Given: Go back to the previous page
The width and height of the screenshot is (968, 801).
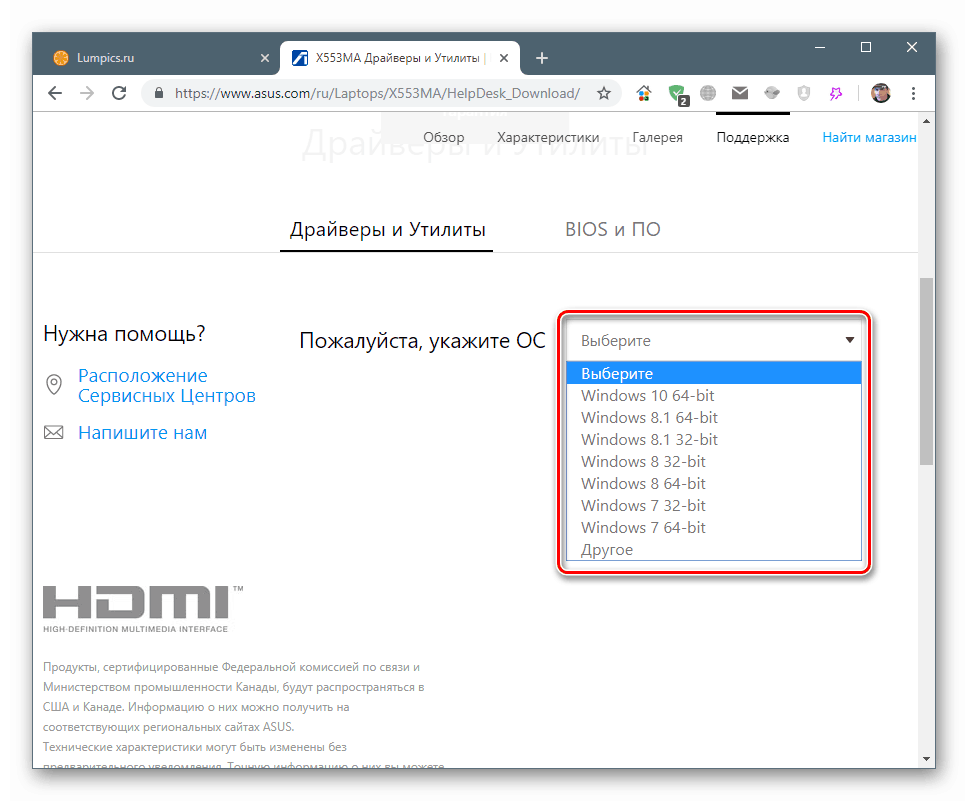Looking at the screenshot, I should pyautogui.click(x=55, y=93).
